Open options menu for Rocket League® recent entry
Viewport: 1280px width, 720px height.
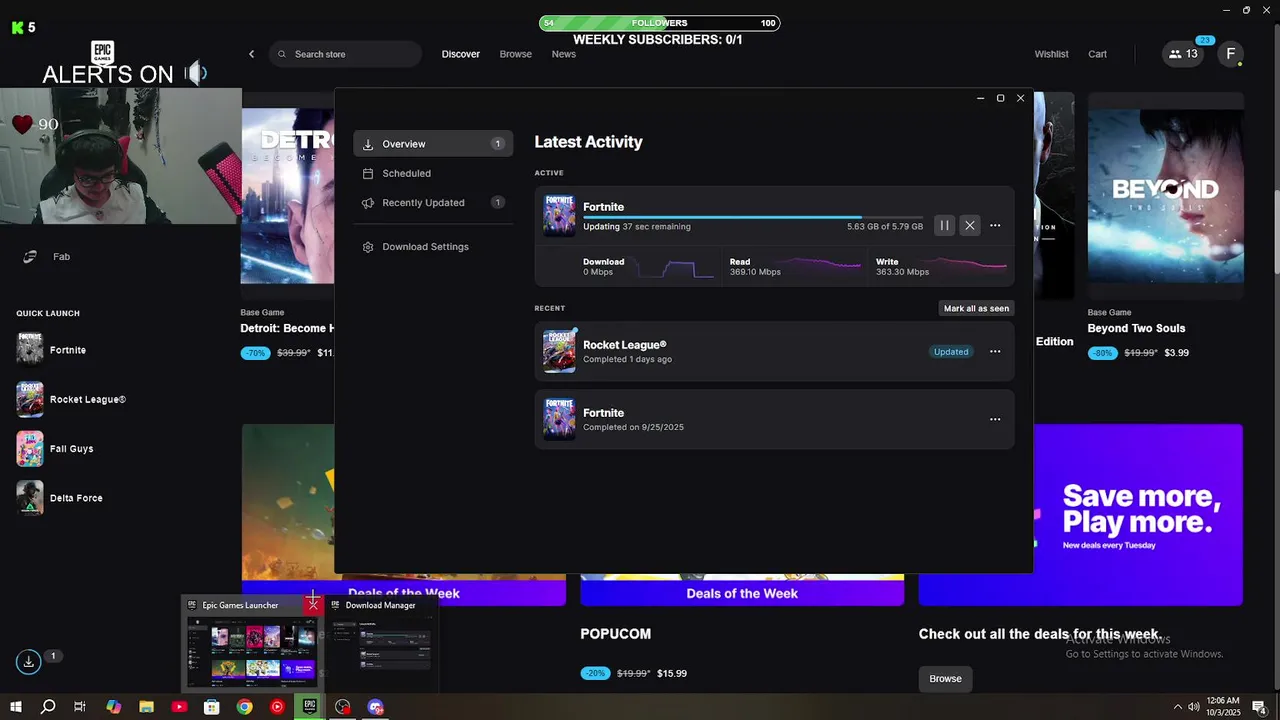995,352
